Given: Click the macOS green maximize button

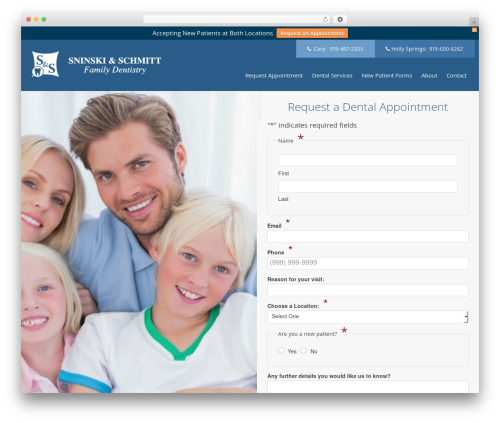Looking at the screenshot, I should [x=44, y=20].
